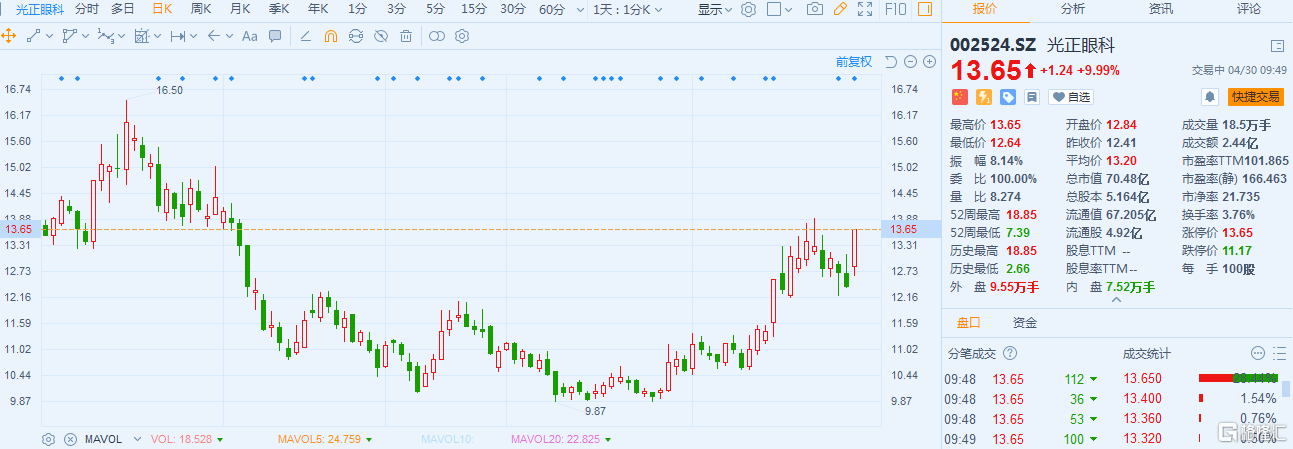Click the note document icon beside tags

1031,97
